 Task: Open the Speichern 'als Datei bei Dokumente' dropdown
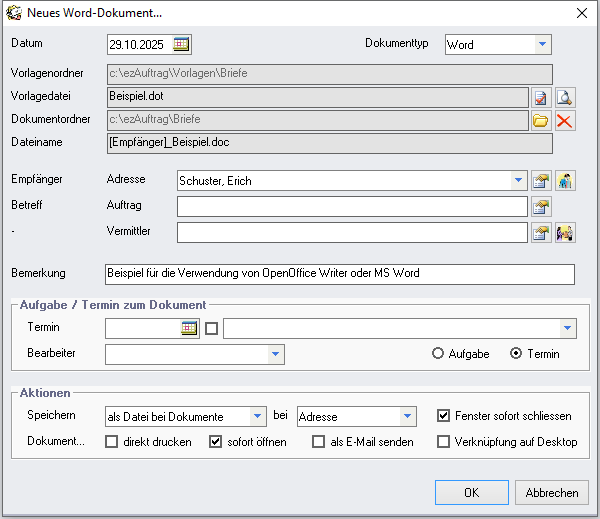coord(258,416)
